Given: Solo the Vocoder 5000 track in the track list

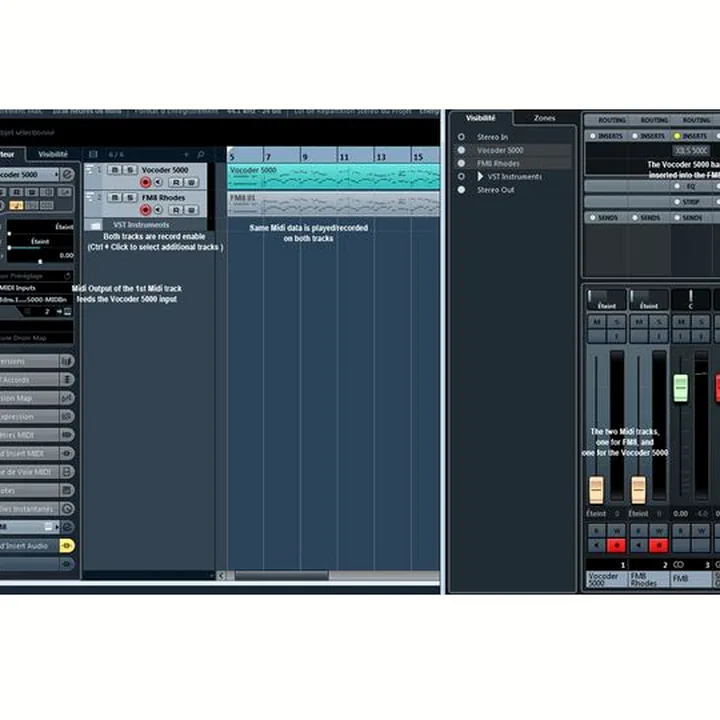Looking at the screenshot, I should [x=130, y=170].
